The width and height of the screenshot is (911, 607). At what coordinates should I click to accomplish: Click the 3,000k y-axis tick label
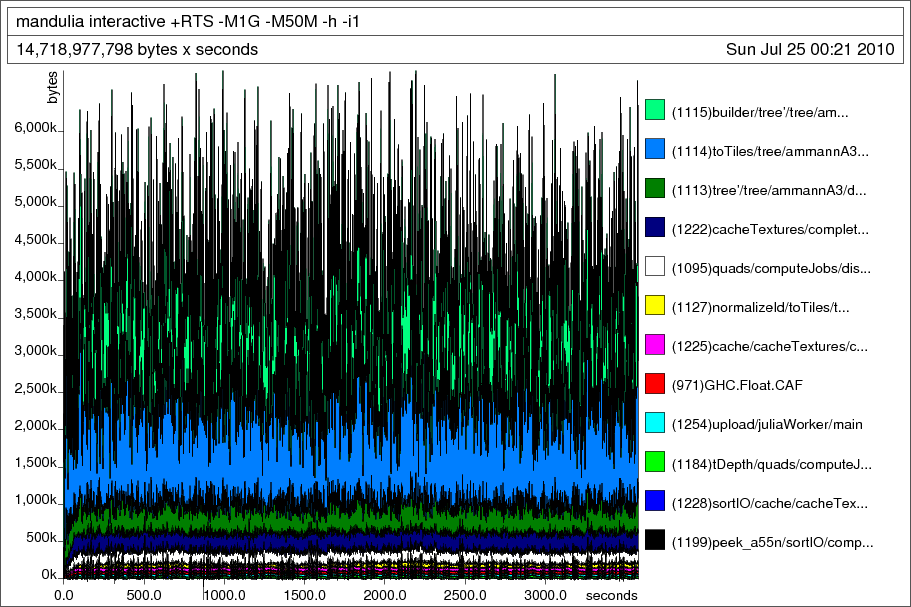point(35,351)
